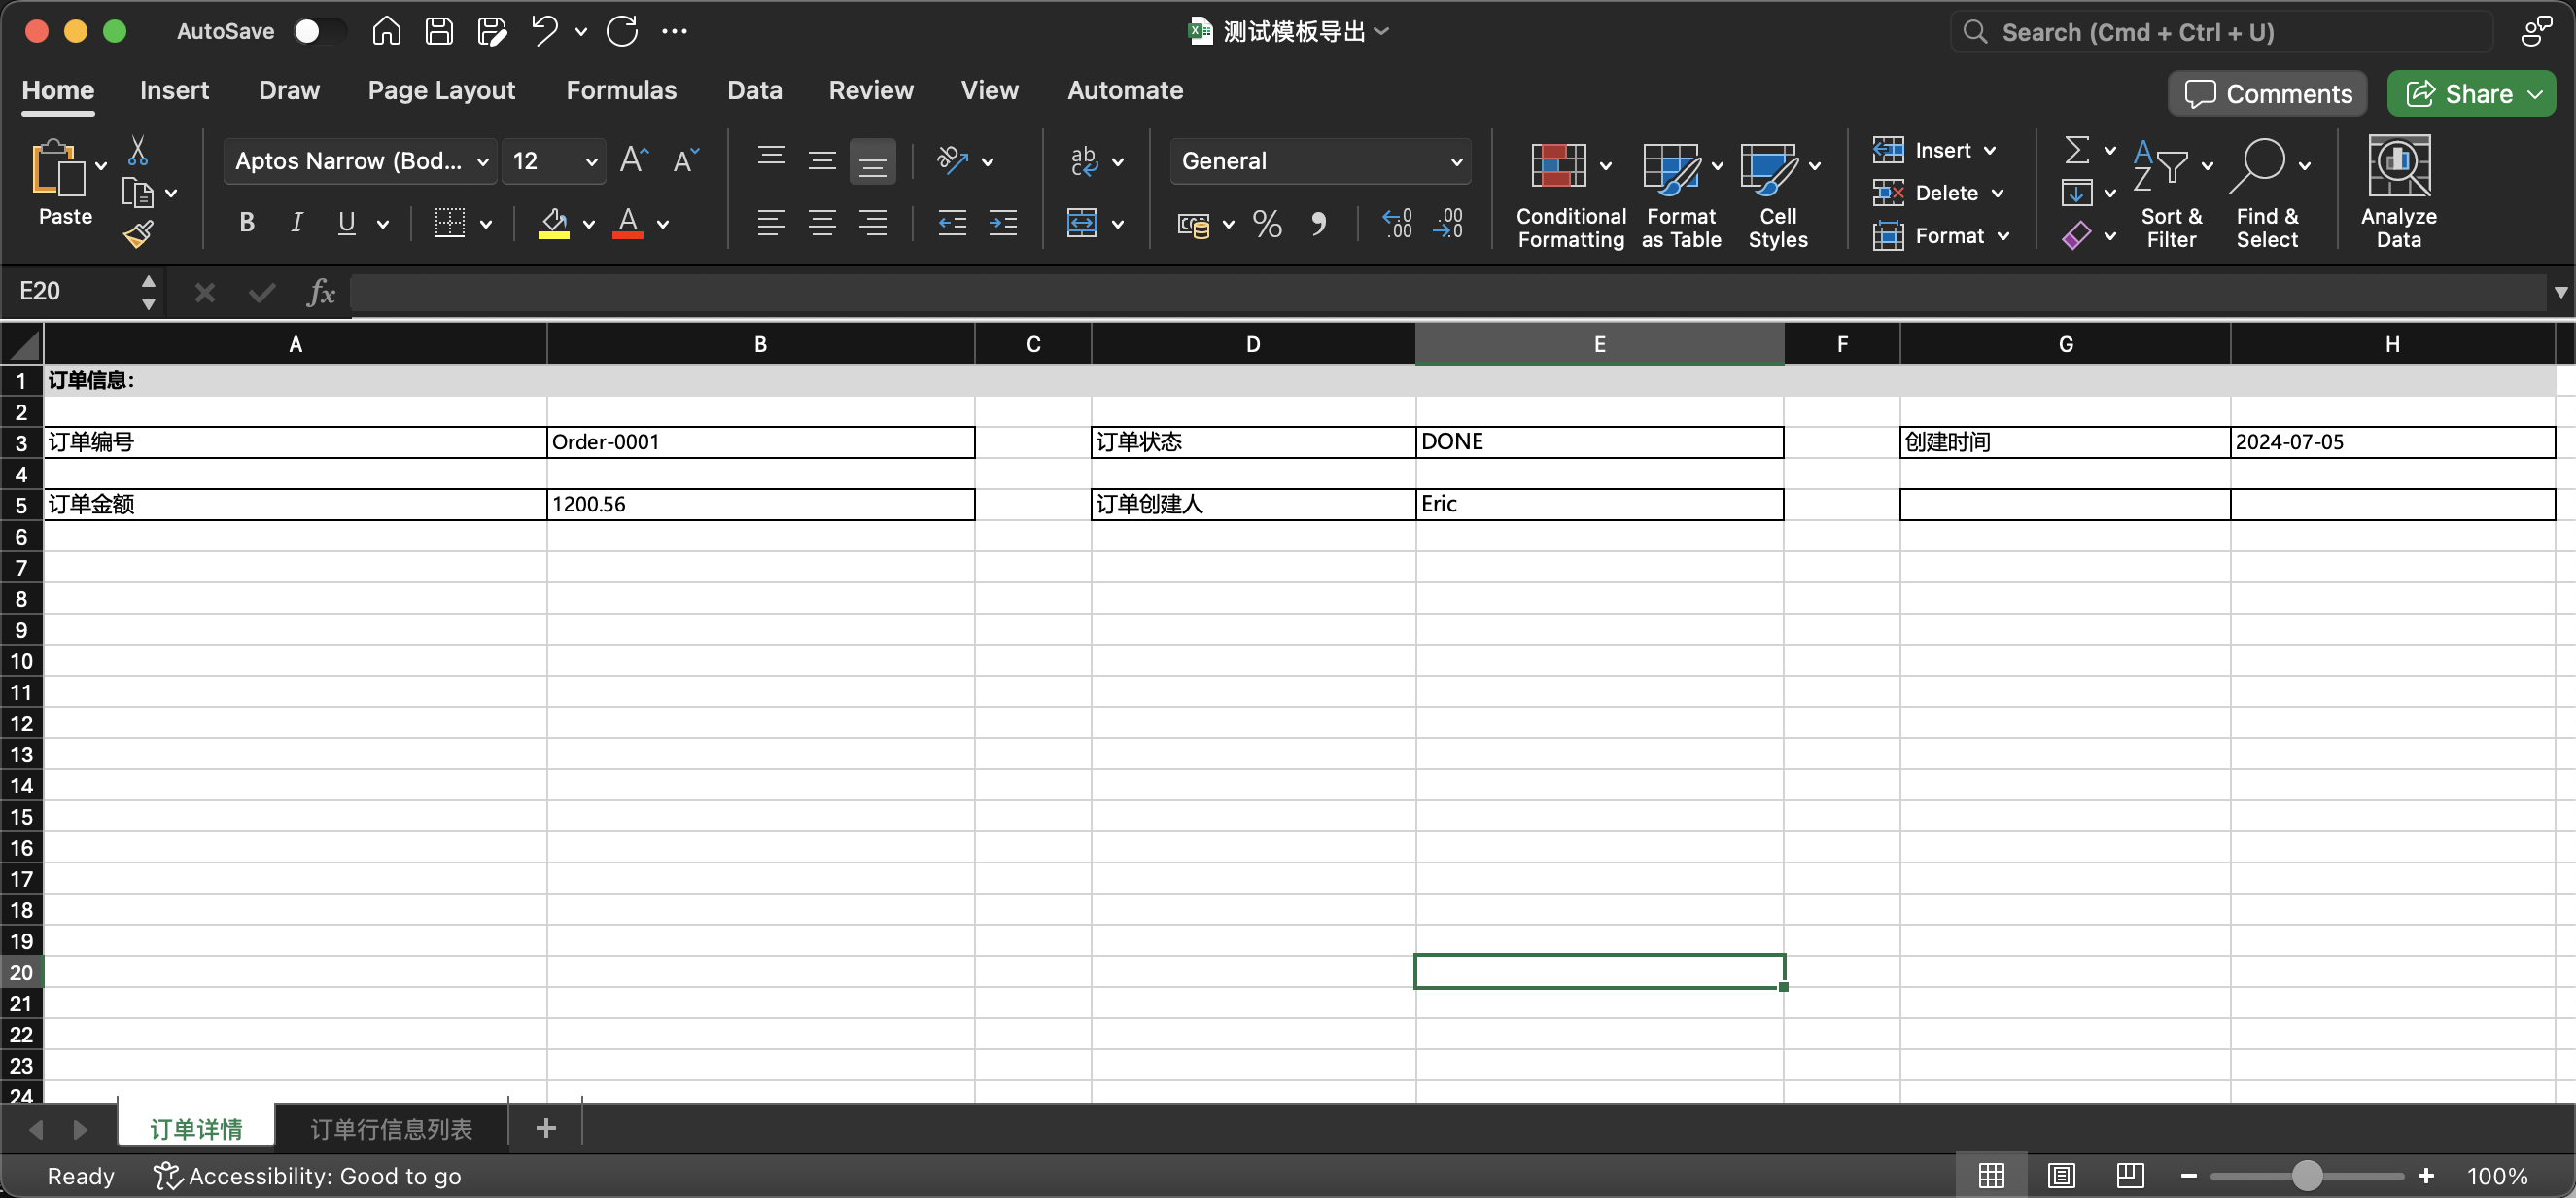Image resolution: width=2576 pixels, height=1198 pixels.
Task: Open the General number format dropdown
Action: tap(1456, 162)
